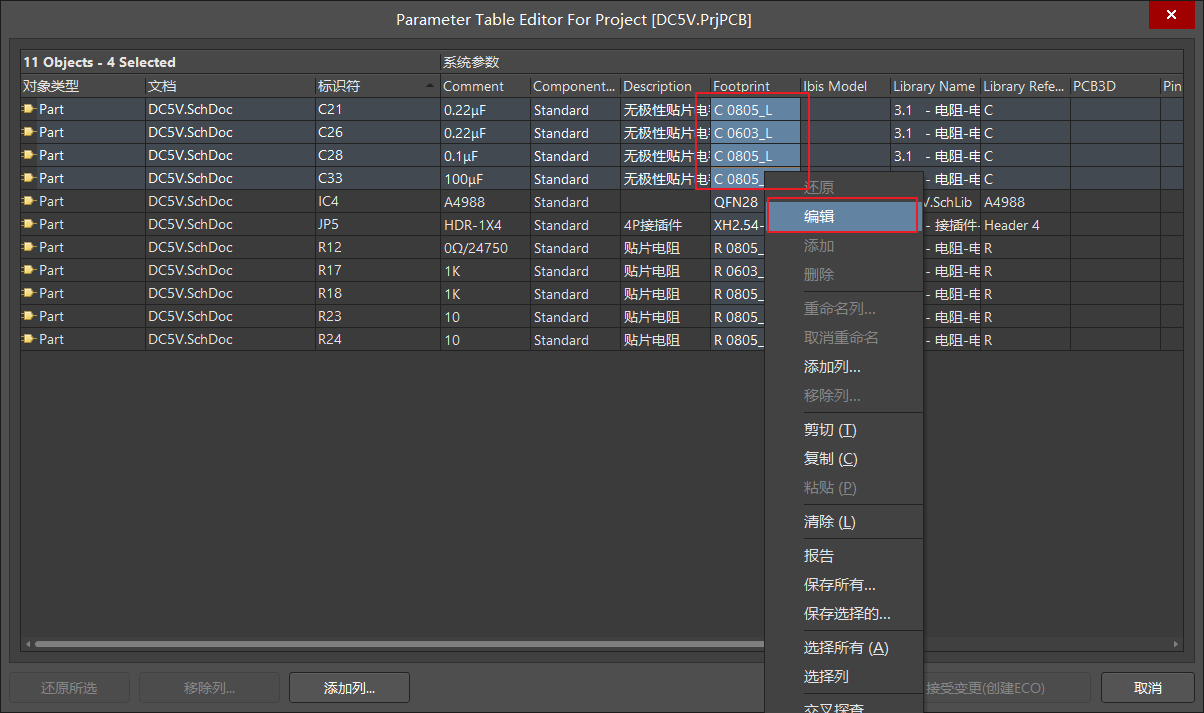Click the DC5V.SchDoc cell in row R12

click(230, 247)
